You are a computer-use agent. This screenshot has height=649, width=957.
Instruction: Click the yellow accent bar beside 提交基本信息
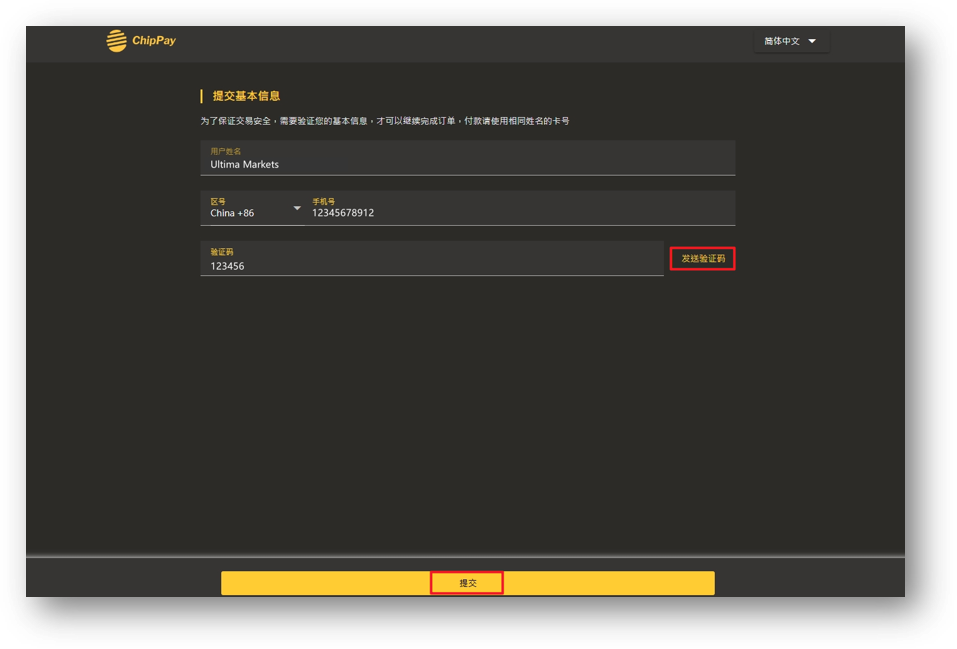click(201, 96)
